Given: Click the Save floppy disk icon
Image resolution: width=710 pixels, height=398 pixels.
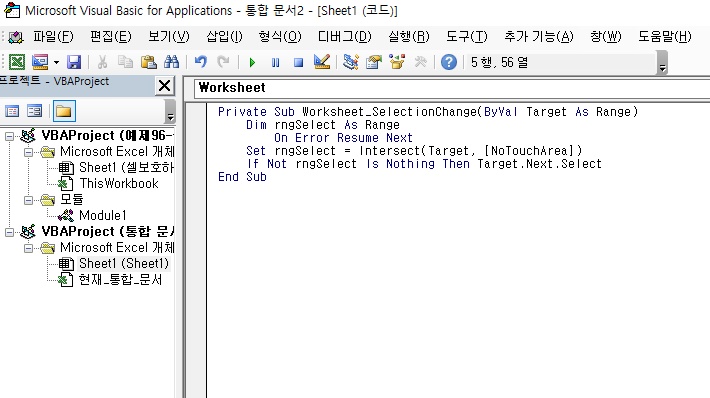Looking at the screenshot, I should point(74,62).
